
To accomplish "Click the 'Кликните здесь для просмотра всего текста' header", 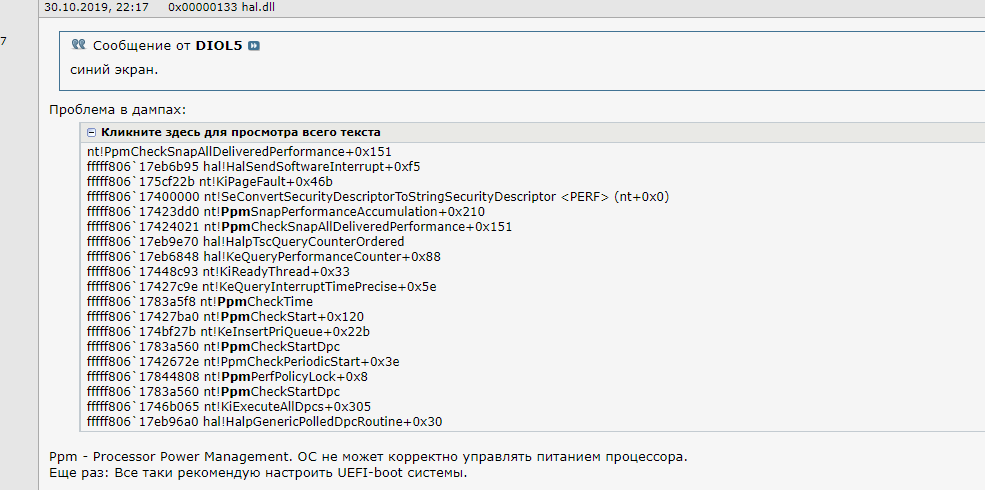I will pyautogui.click(x=240, y=132).
